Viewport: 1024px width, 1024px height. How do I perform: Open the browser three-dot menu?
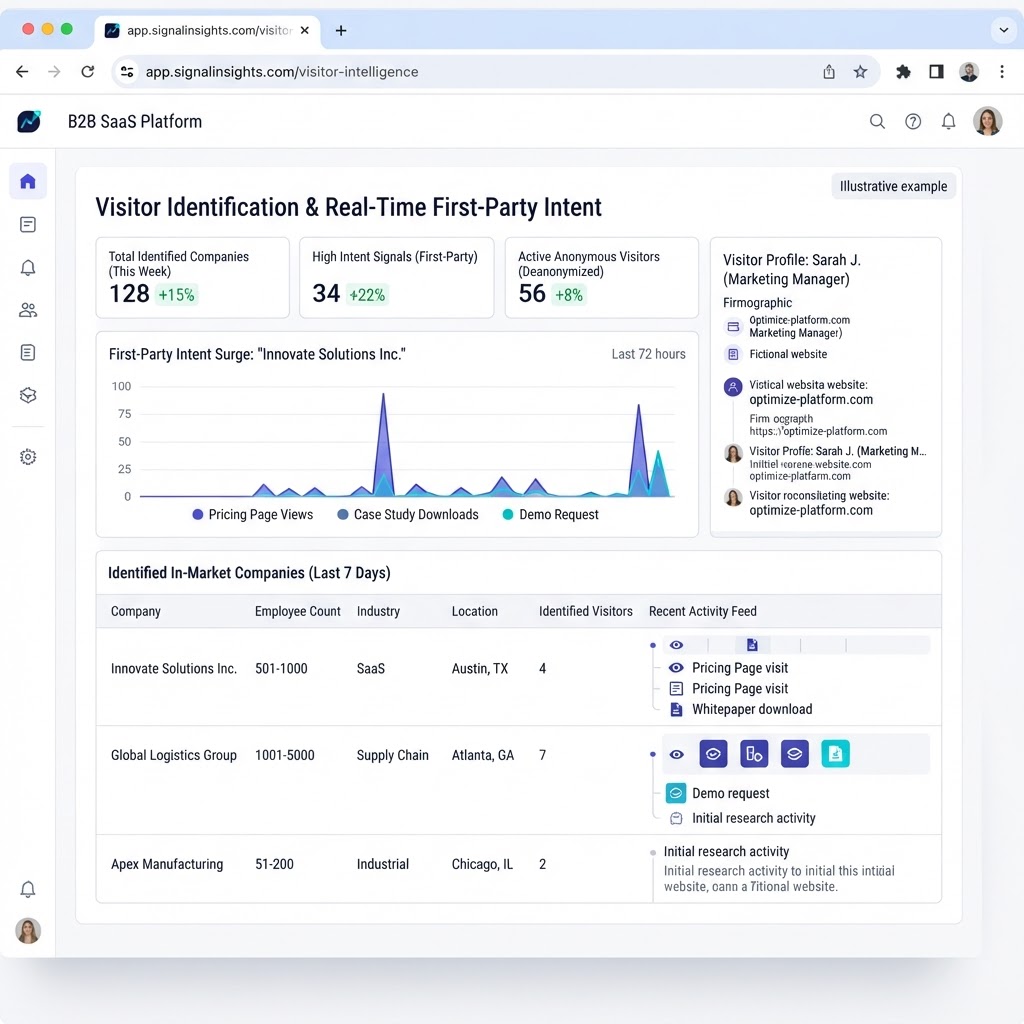pyautogui.click(x=1002, y=72)
